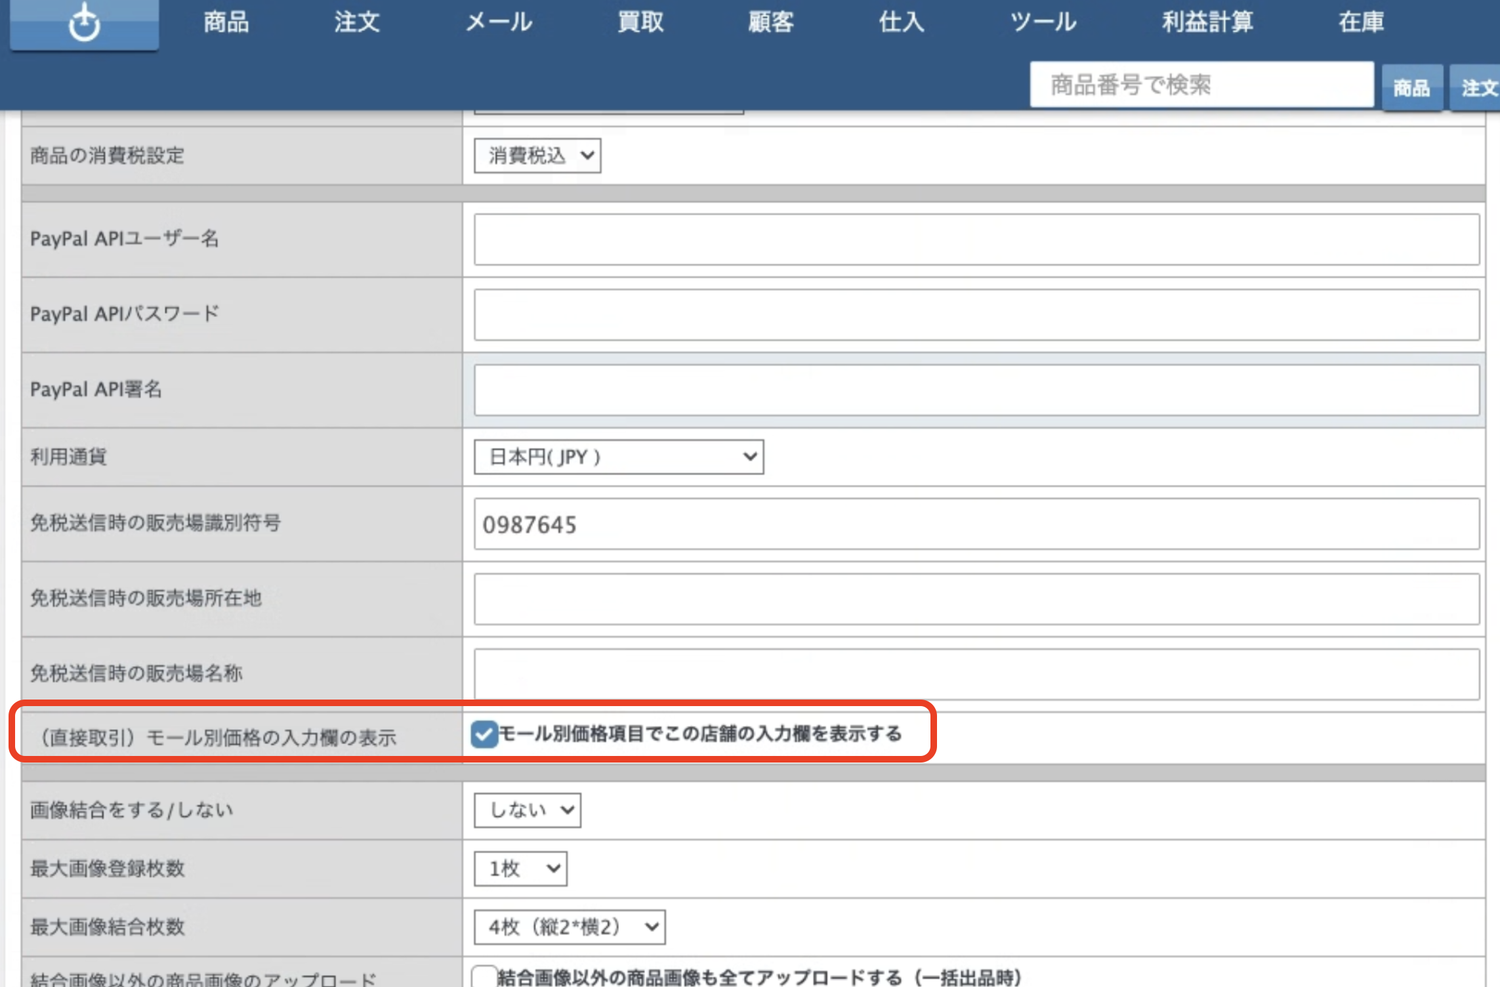Open the 買取 menu
Screen dimensions: 1500x987
coord(640,22)
